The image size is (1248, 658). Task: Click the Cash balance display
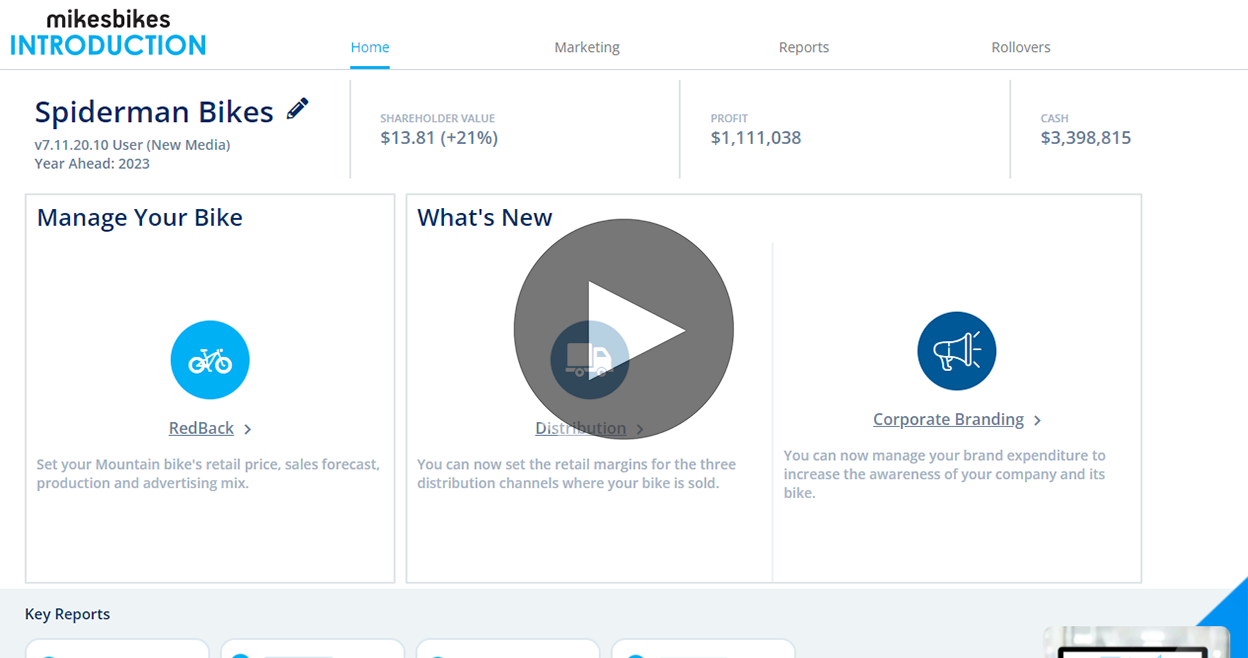pyautogui.click(x=1086, y=138)
